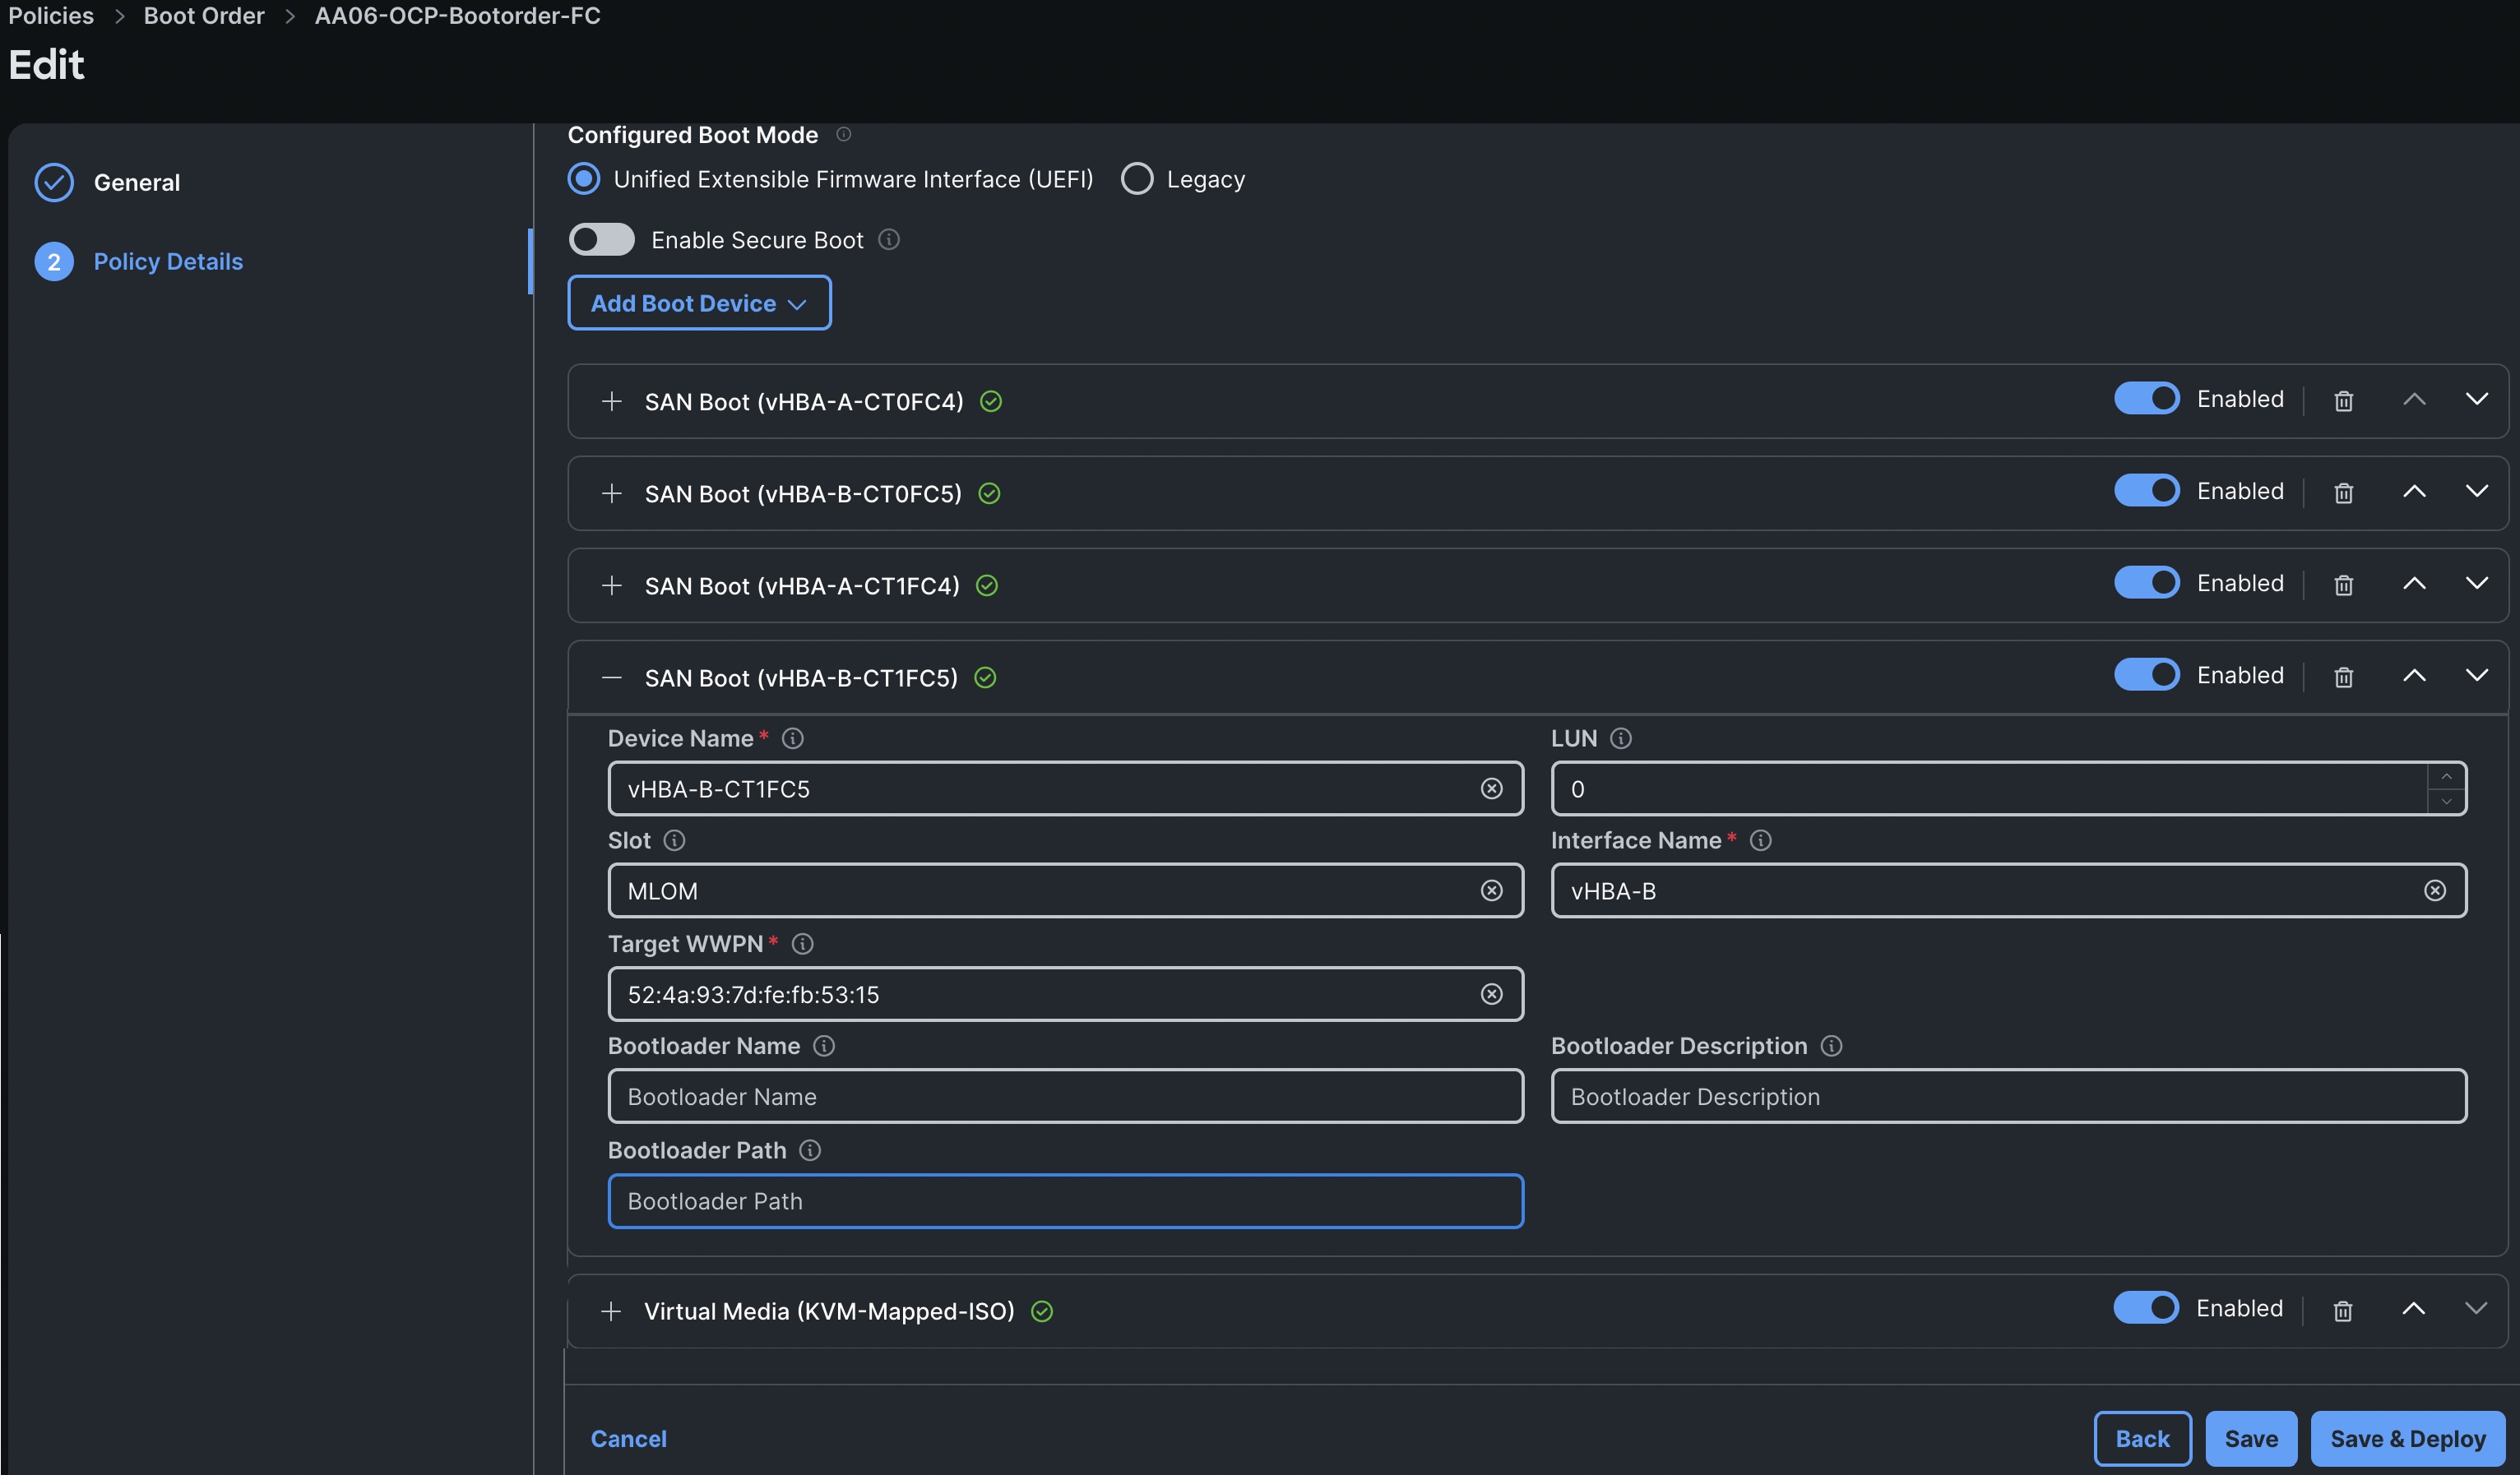
Task: Open the LUN info tooltip
Action: click(x=1622, y=738)
